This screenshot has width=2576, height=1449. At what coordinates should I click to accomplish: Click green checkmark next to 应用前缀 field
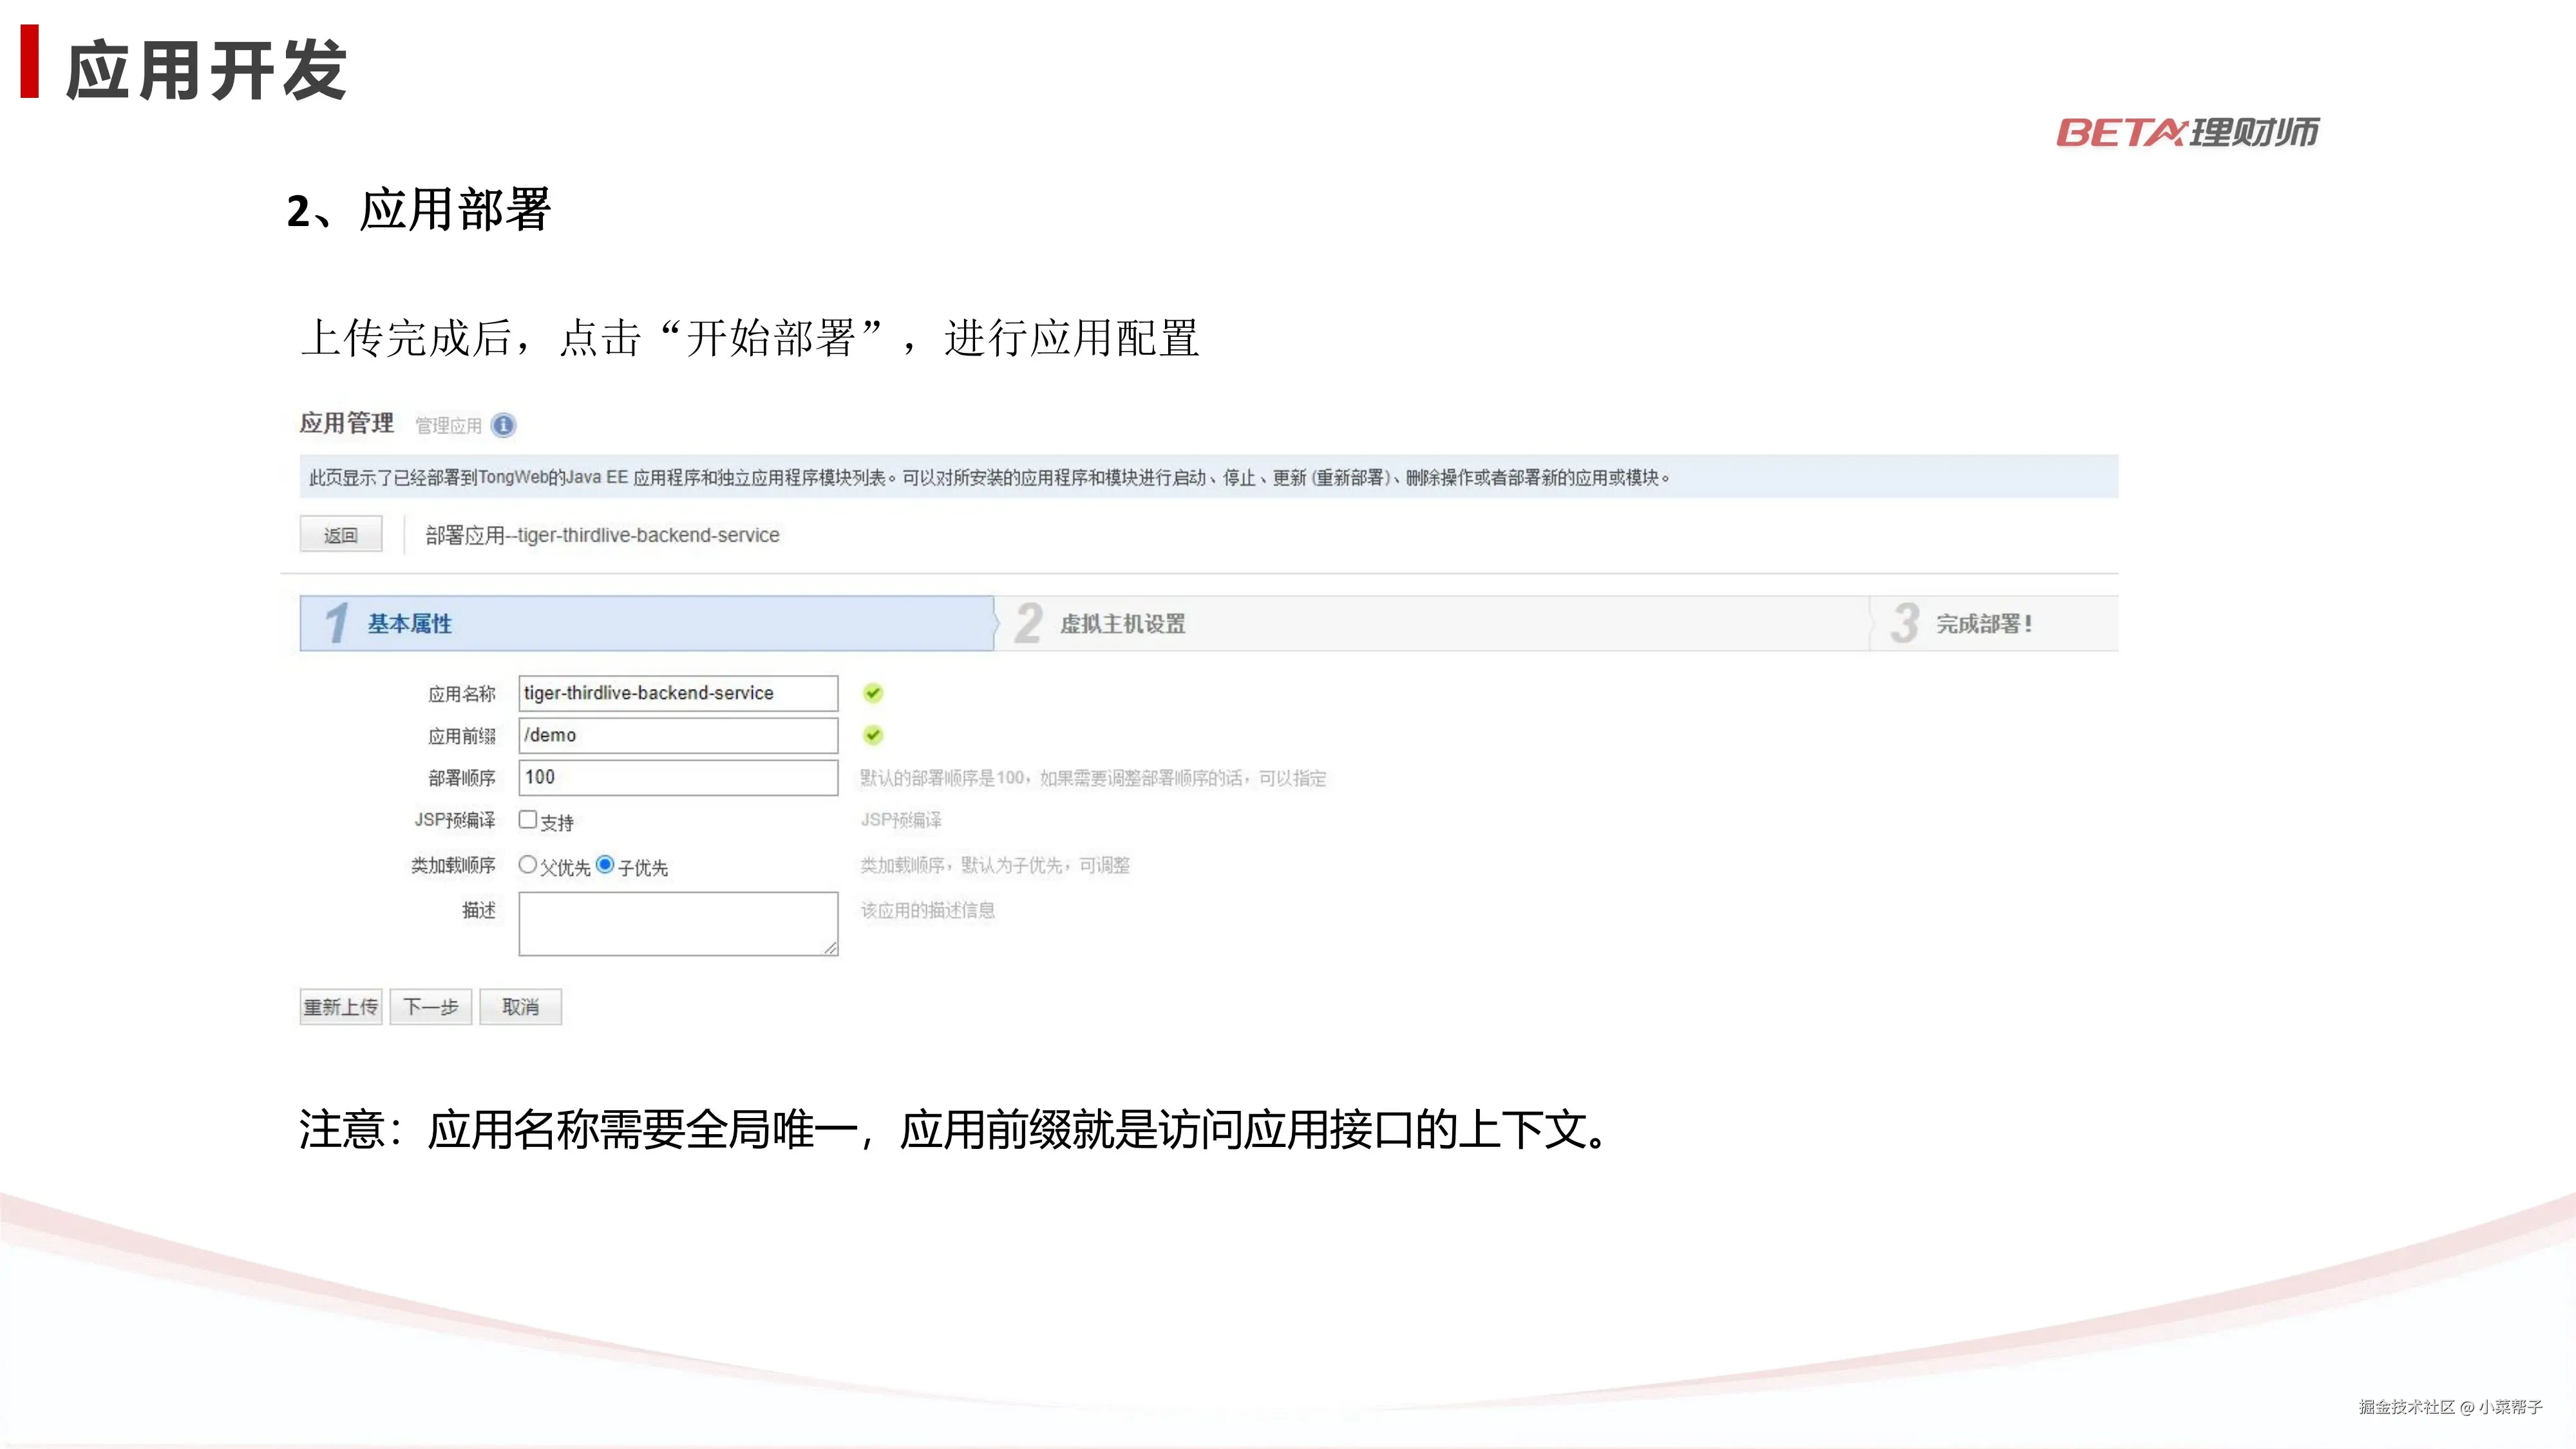pos(873,735)
